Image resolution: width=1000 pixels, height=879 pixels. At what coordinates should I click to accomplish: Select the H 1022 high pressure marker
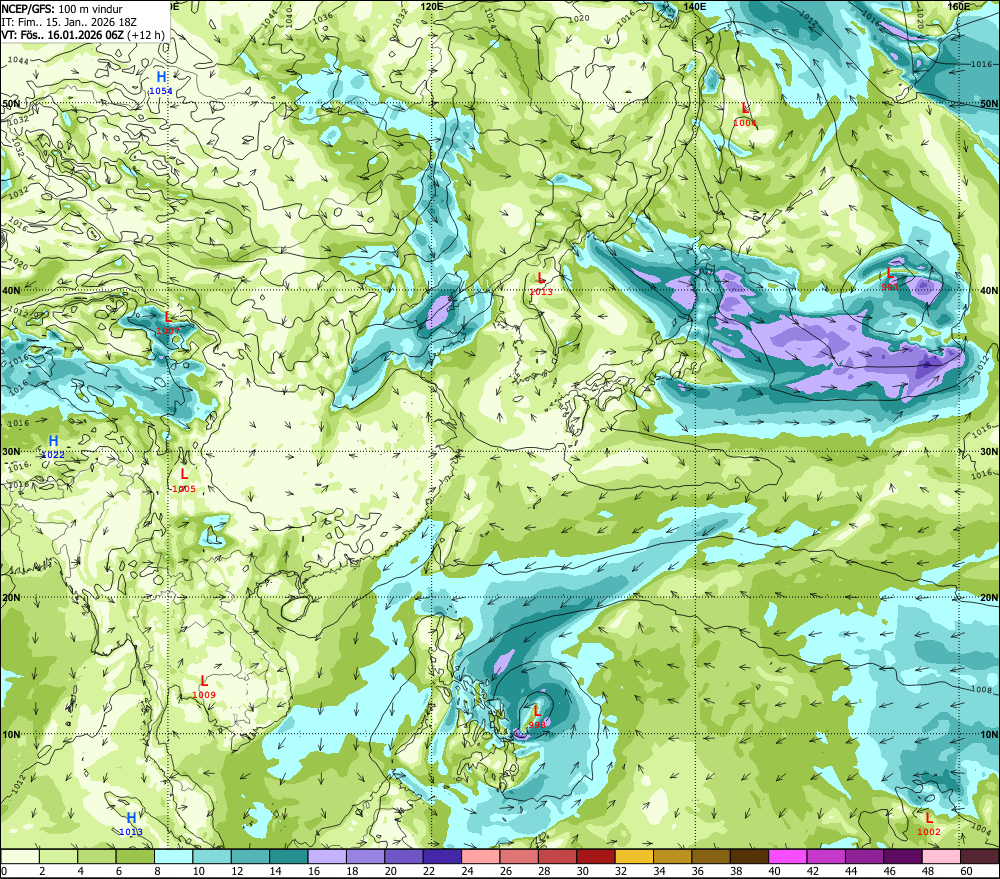(x=53, y=447)
